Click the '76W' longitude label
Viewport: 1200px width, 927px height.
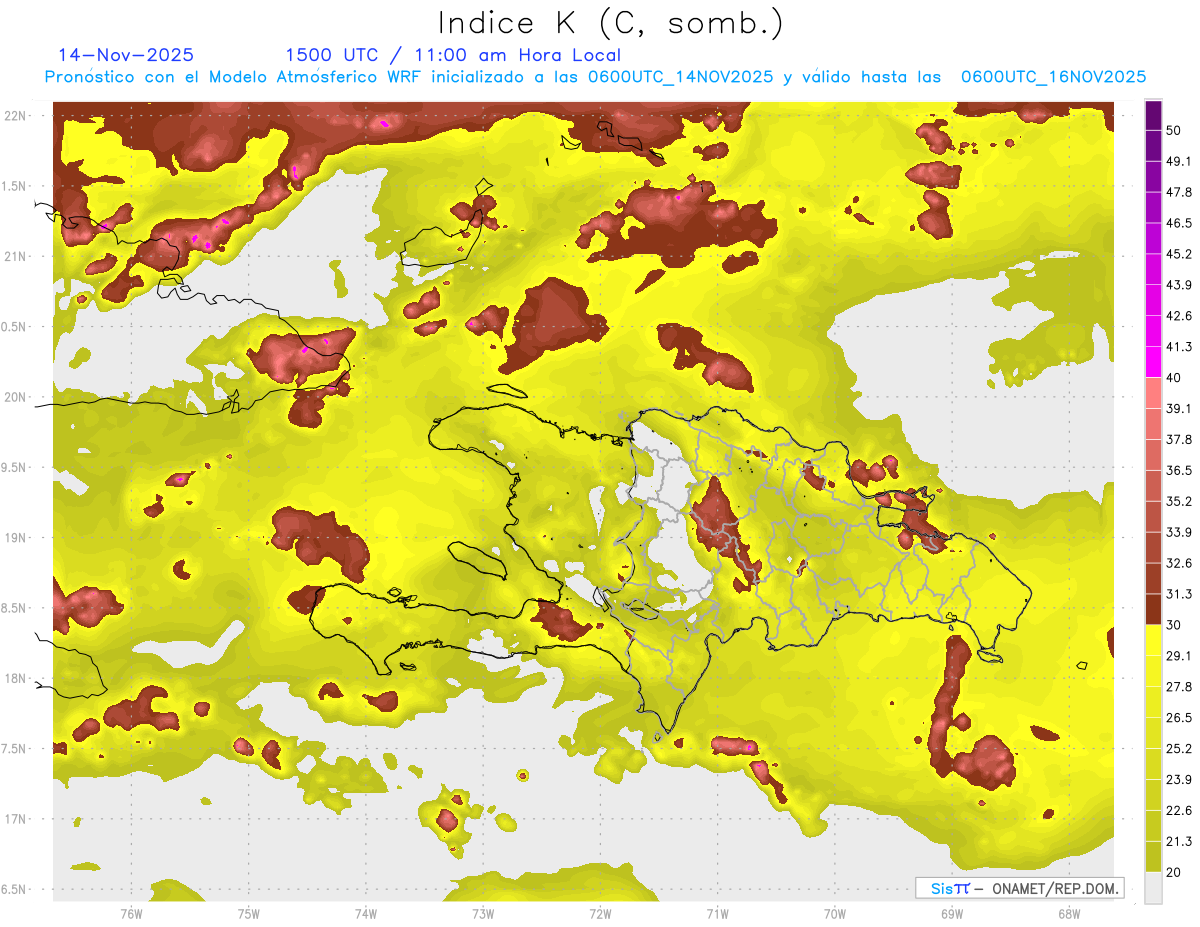[131, 914]
